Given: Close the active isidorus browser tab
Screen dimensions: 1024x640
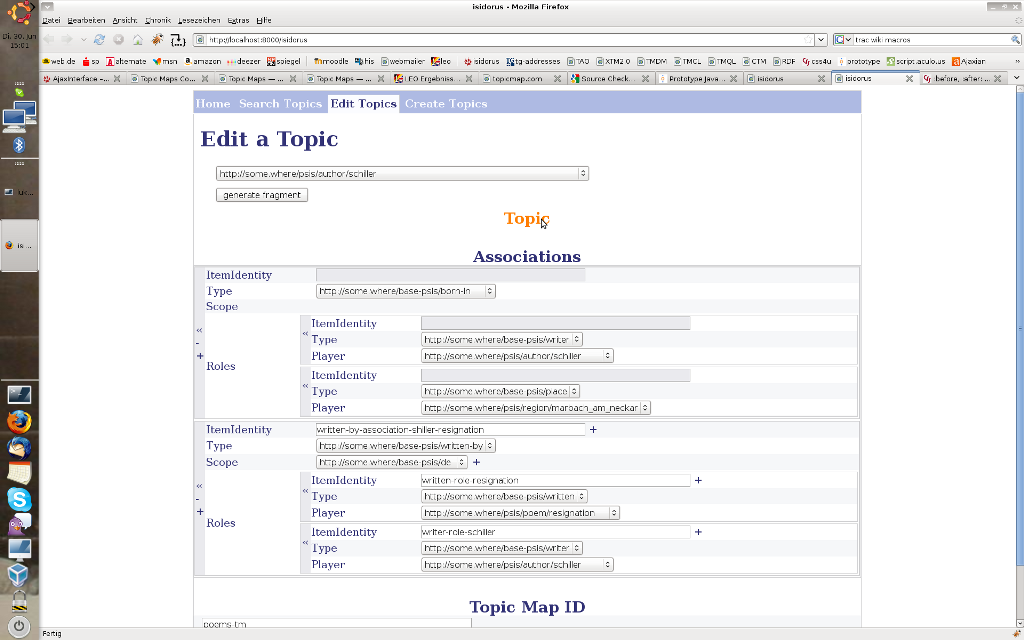Looking at the screenshot, I should pyautogui.click(x=909, y=78).
